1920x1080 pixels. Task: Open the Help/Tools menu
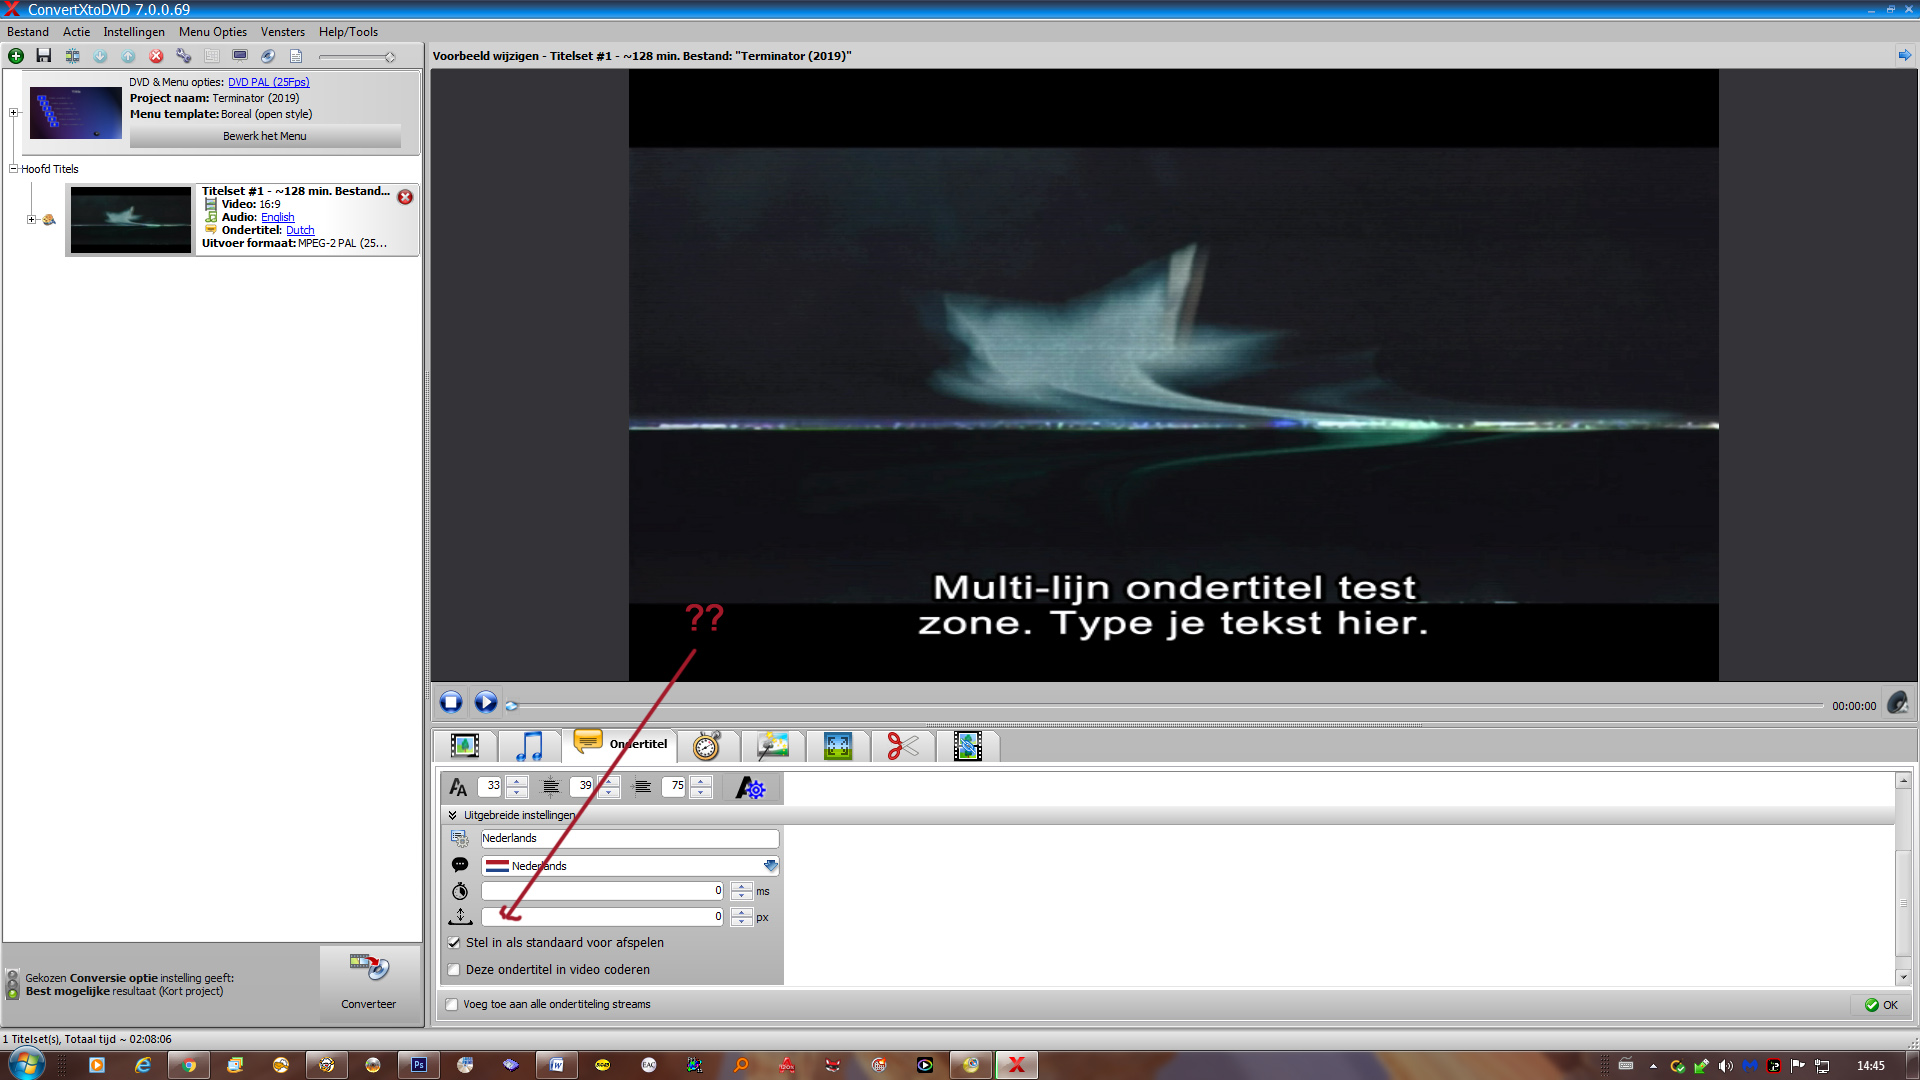(348, 32)
